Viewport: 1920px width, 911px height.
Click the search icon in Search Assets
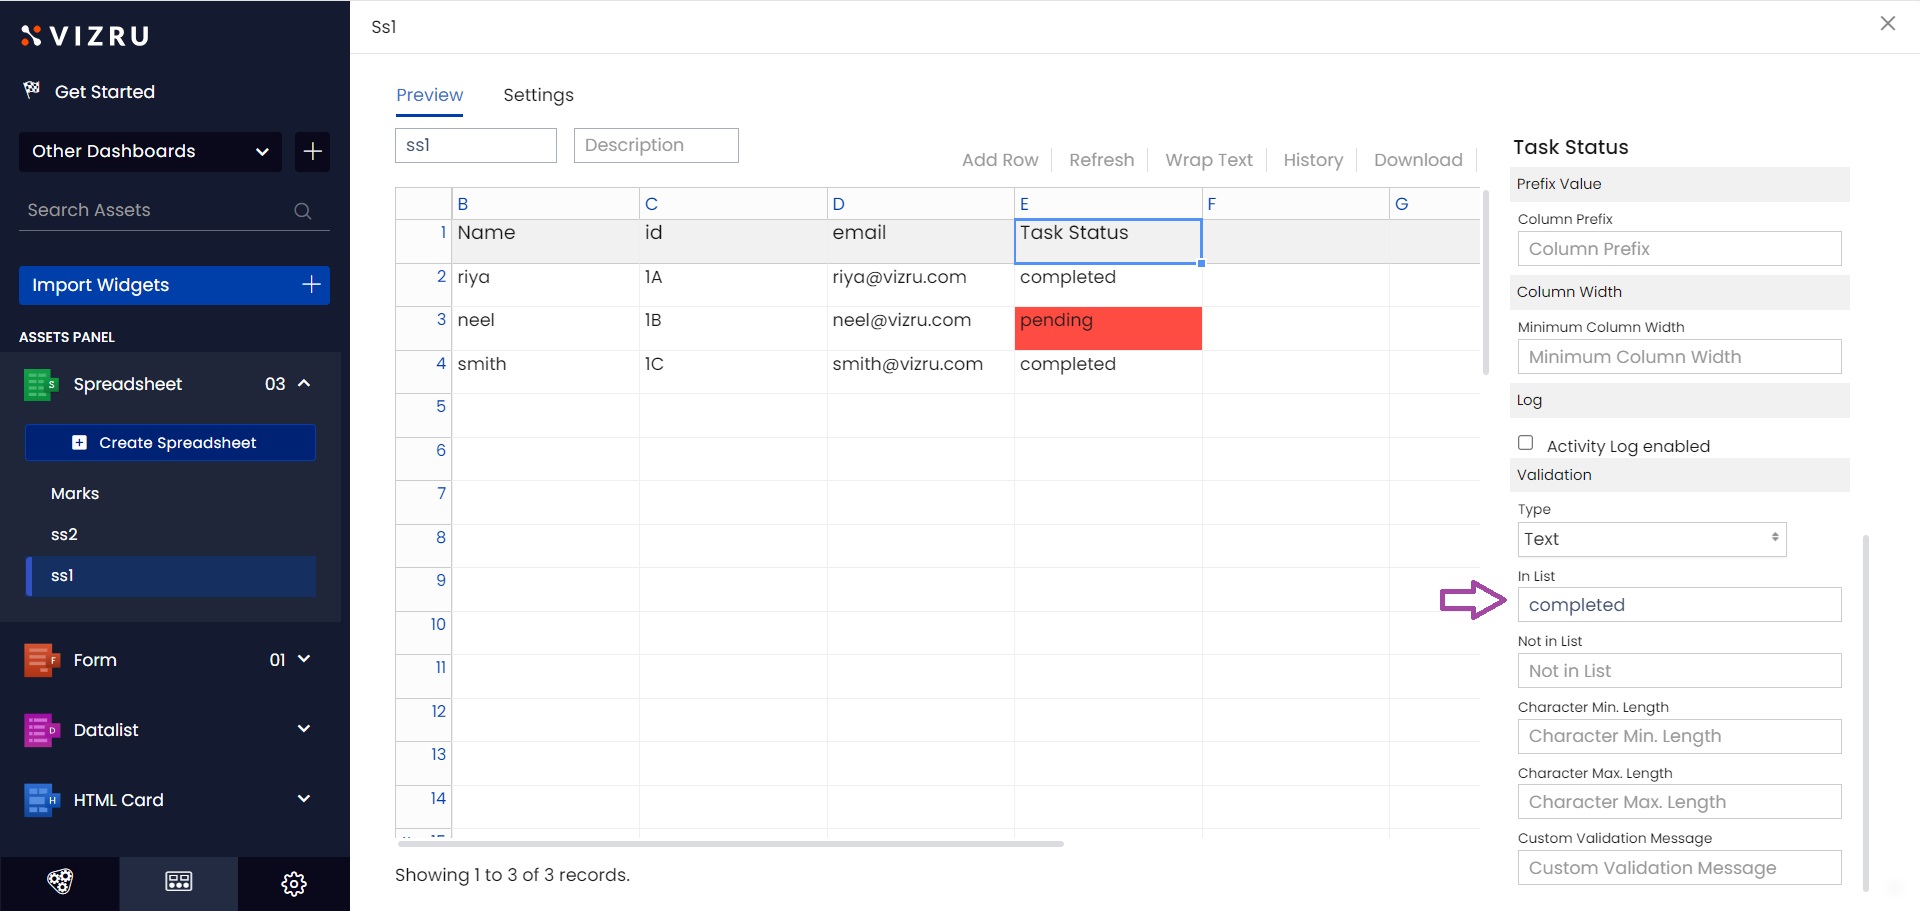[302, 211]
